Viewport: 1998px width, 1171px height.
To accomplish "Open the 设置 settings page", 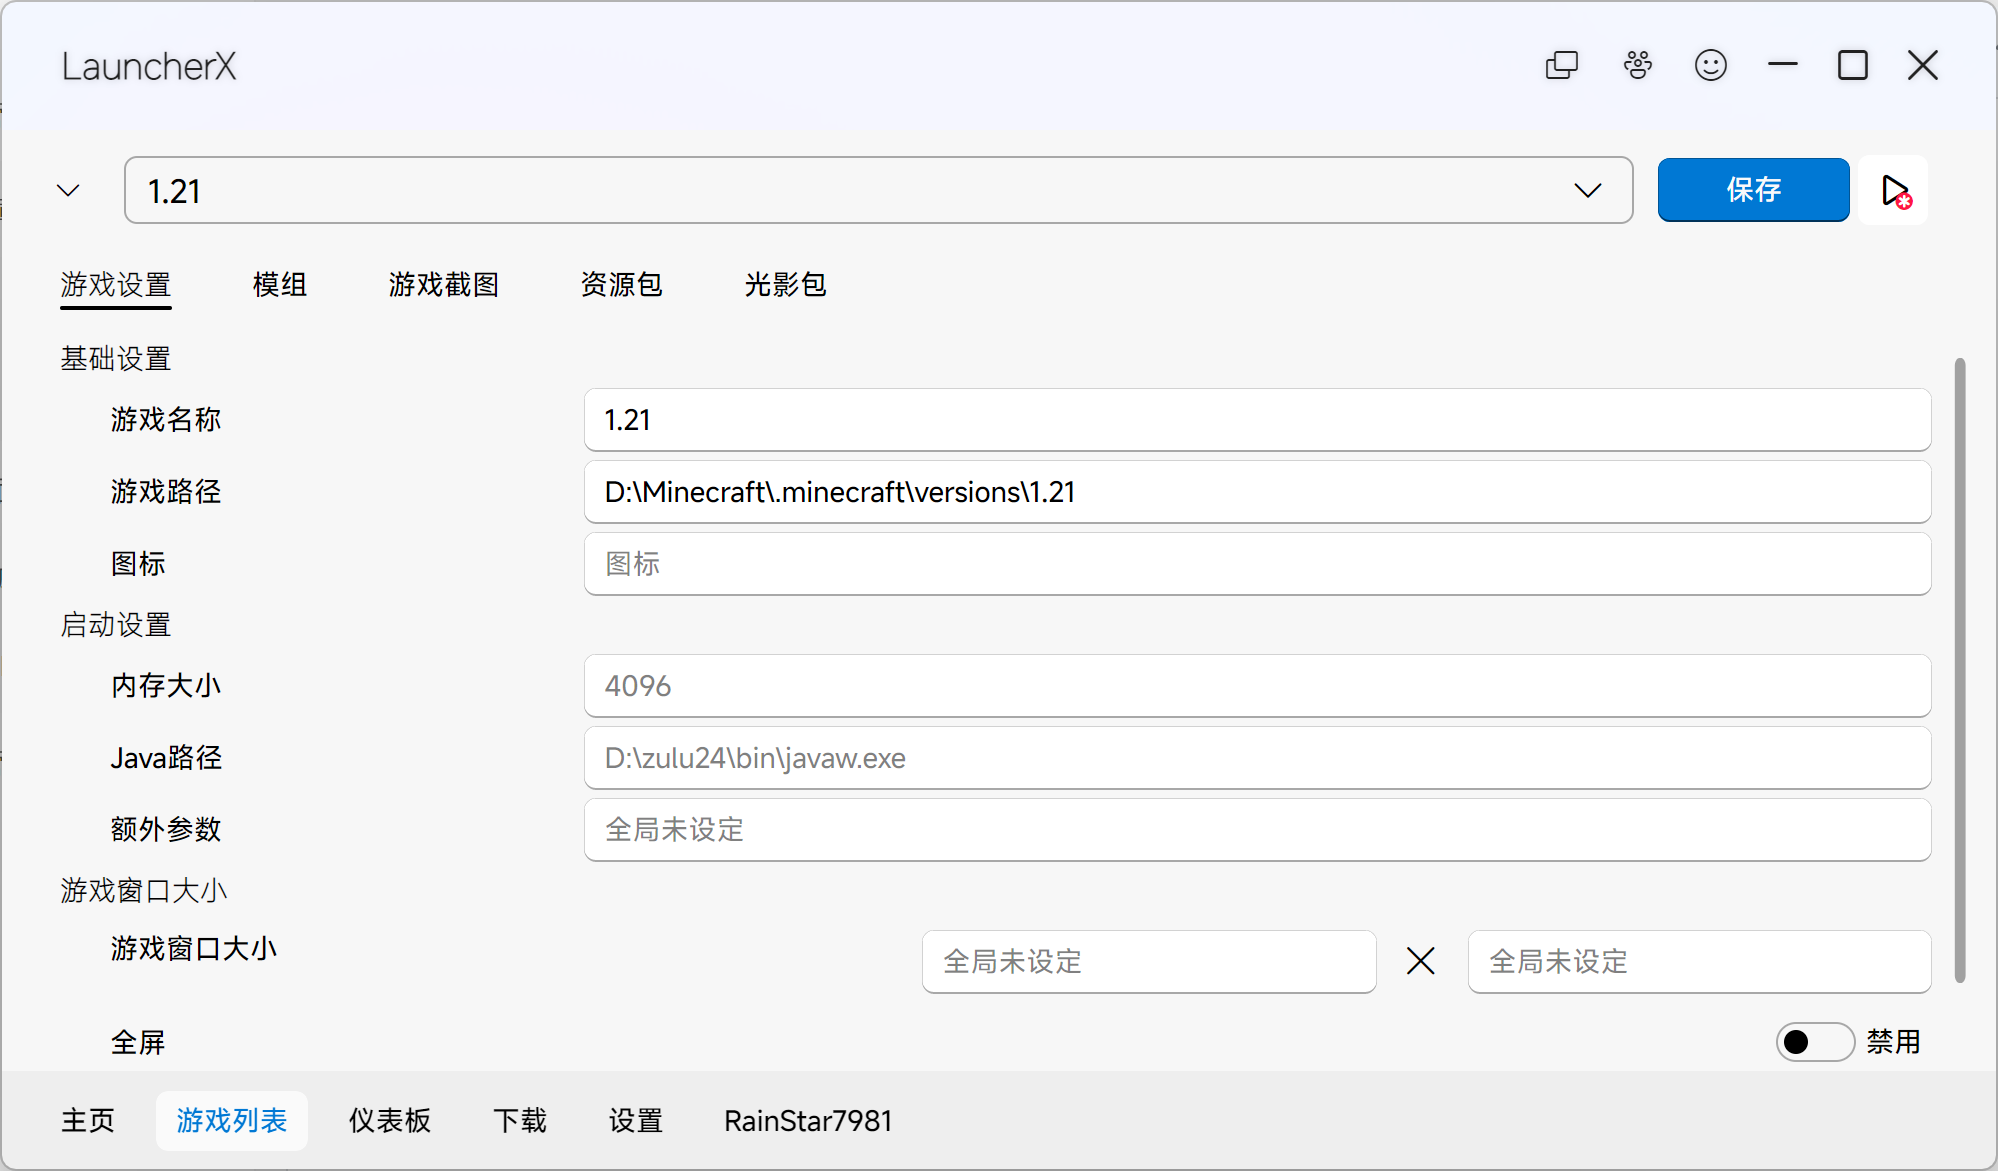I will coord(635,1121).
